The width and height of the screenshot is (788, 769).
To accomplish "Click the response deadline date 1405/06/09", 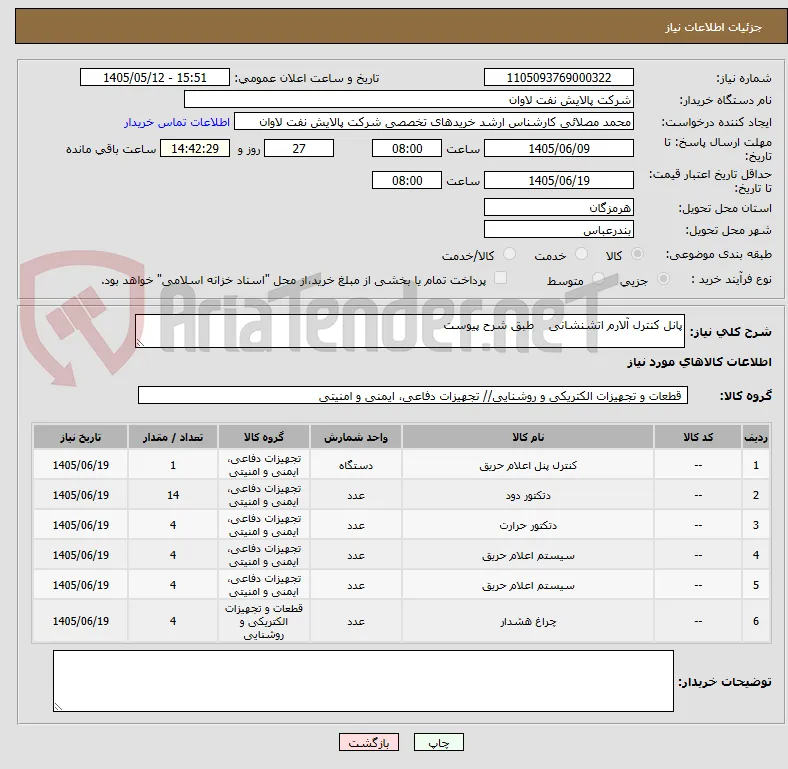I will click(559, 149).
